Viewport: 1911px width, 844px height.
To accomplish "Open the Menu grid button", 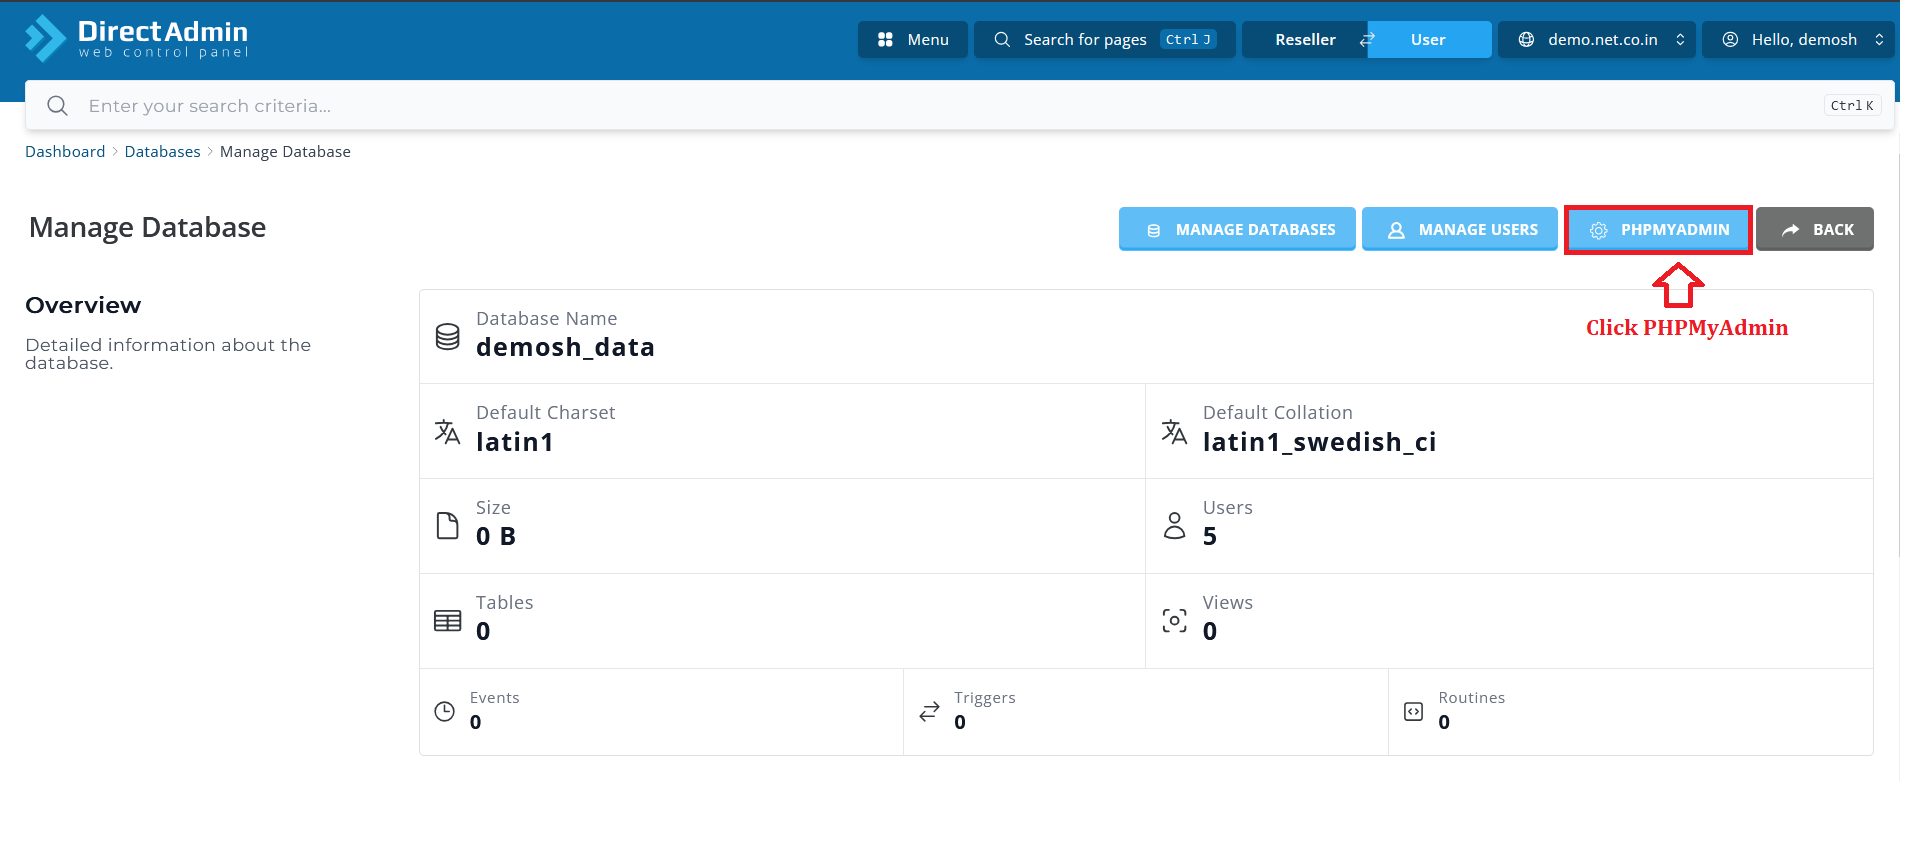I will 913,40.
